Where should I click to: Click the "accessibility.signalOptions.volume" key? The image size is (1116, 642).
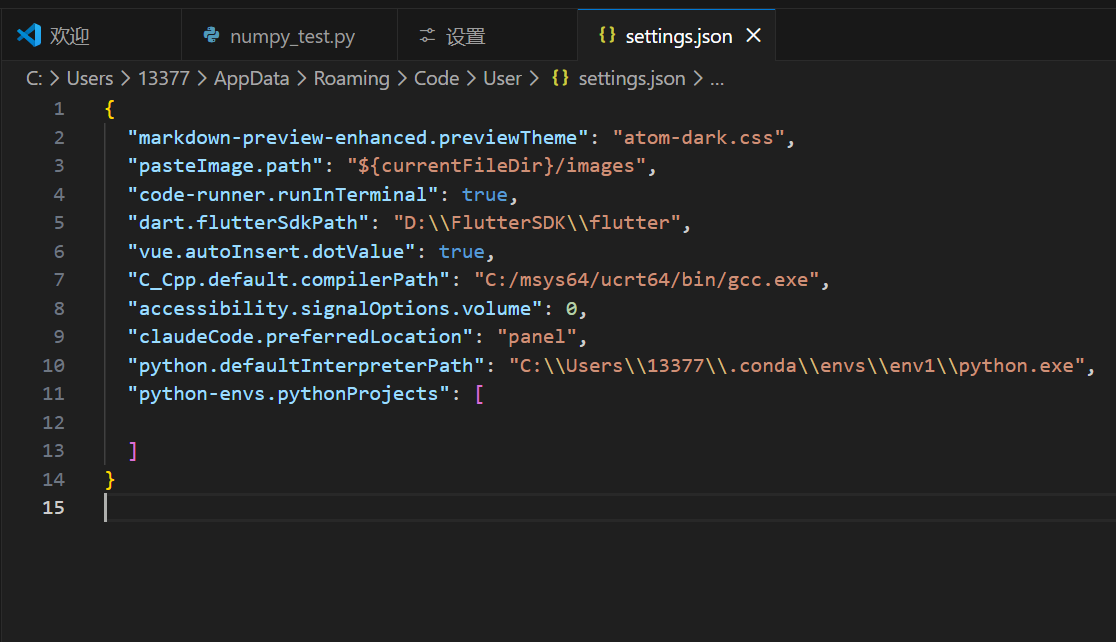tap(335, 308)
